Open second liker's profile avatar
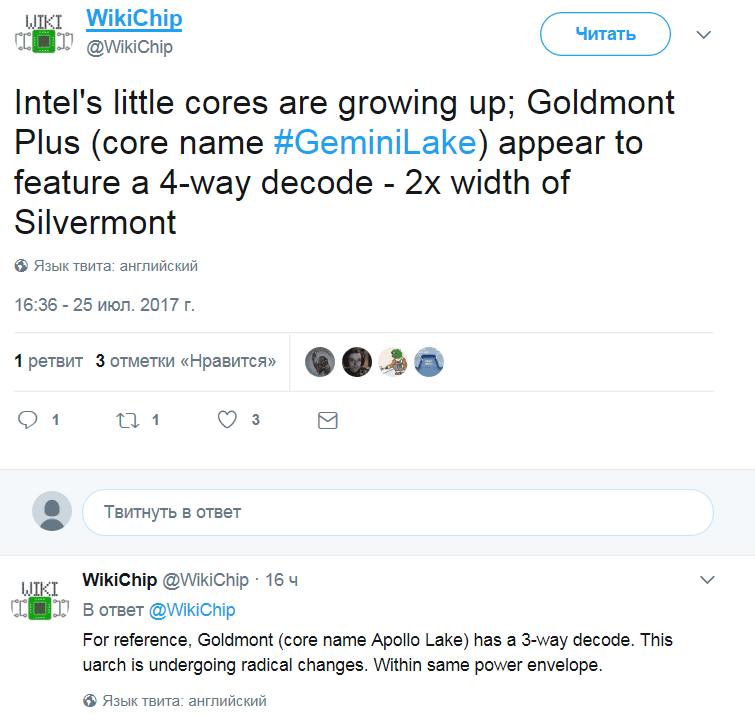Viewport: 755px width, 719px height. tap(357, 361)
